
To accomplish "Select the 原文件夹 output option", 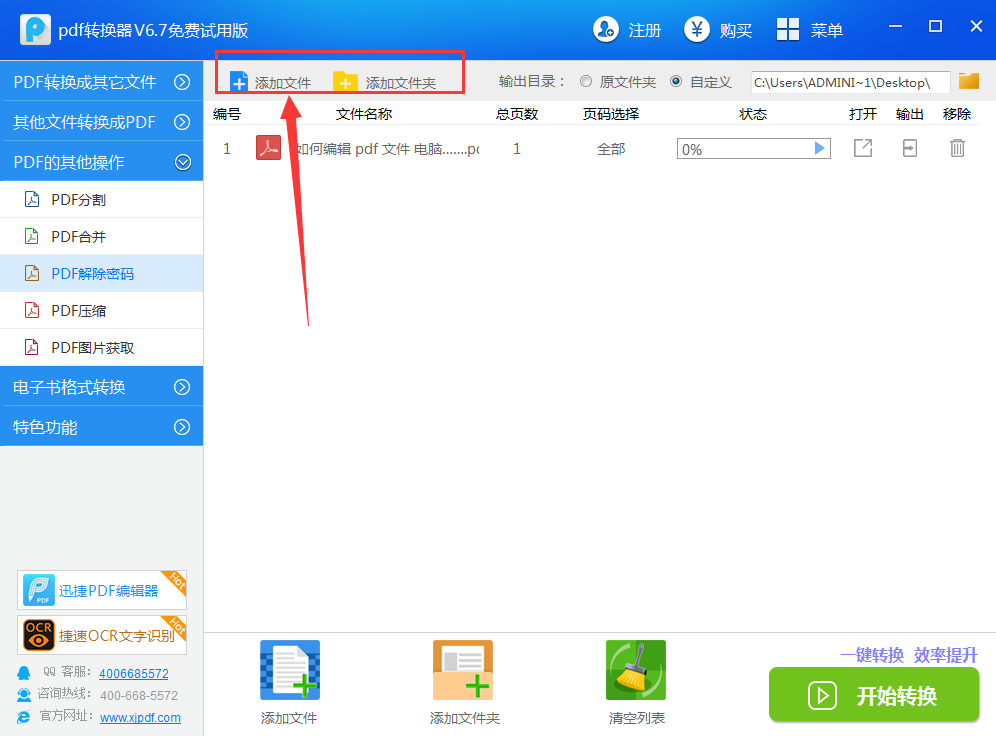I will tap(589, 82).
